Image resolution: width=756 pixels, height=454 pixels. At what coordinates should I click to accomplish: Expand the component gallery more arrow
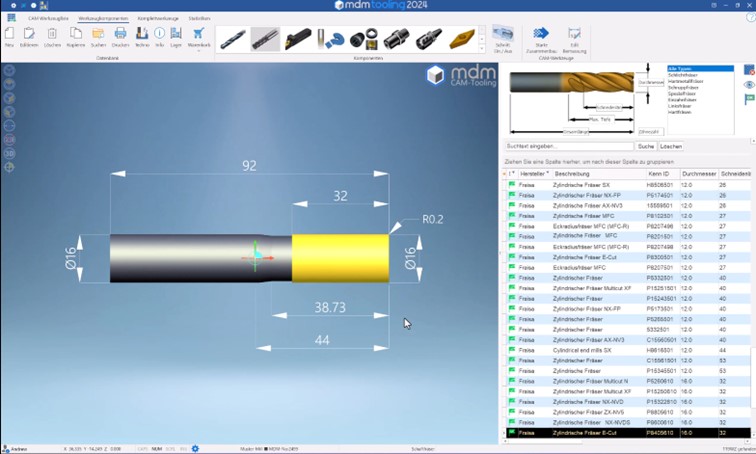(482, 48)
